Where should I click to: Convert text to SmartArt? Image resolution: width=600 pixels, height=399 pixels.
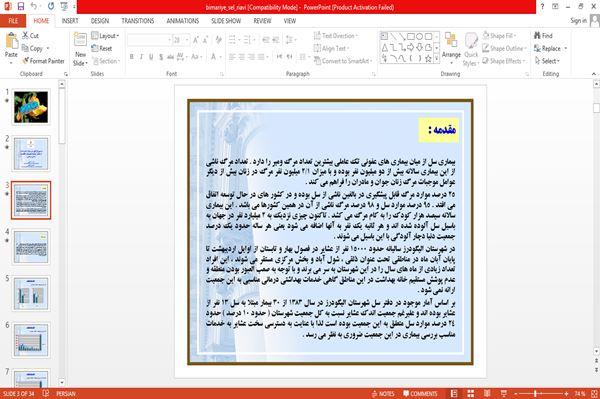pyautogui.click(x=343, y=61)
